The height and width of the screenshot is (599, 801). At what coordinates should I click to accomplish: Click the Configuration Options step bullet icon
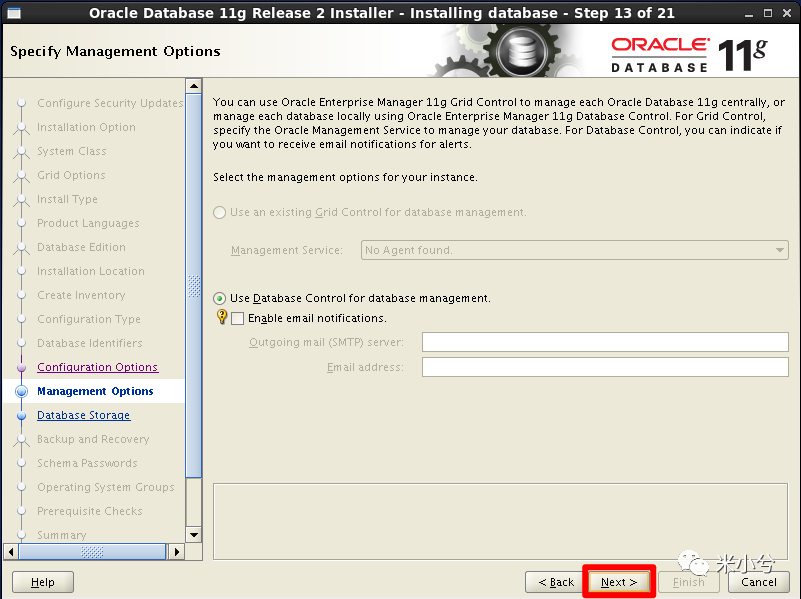[21, 367]
